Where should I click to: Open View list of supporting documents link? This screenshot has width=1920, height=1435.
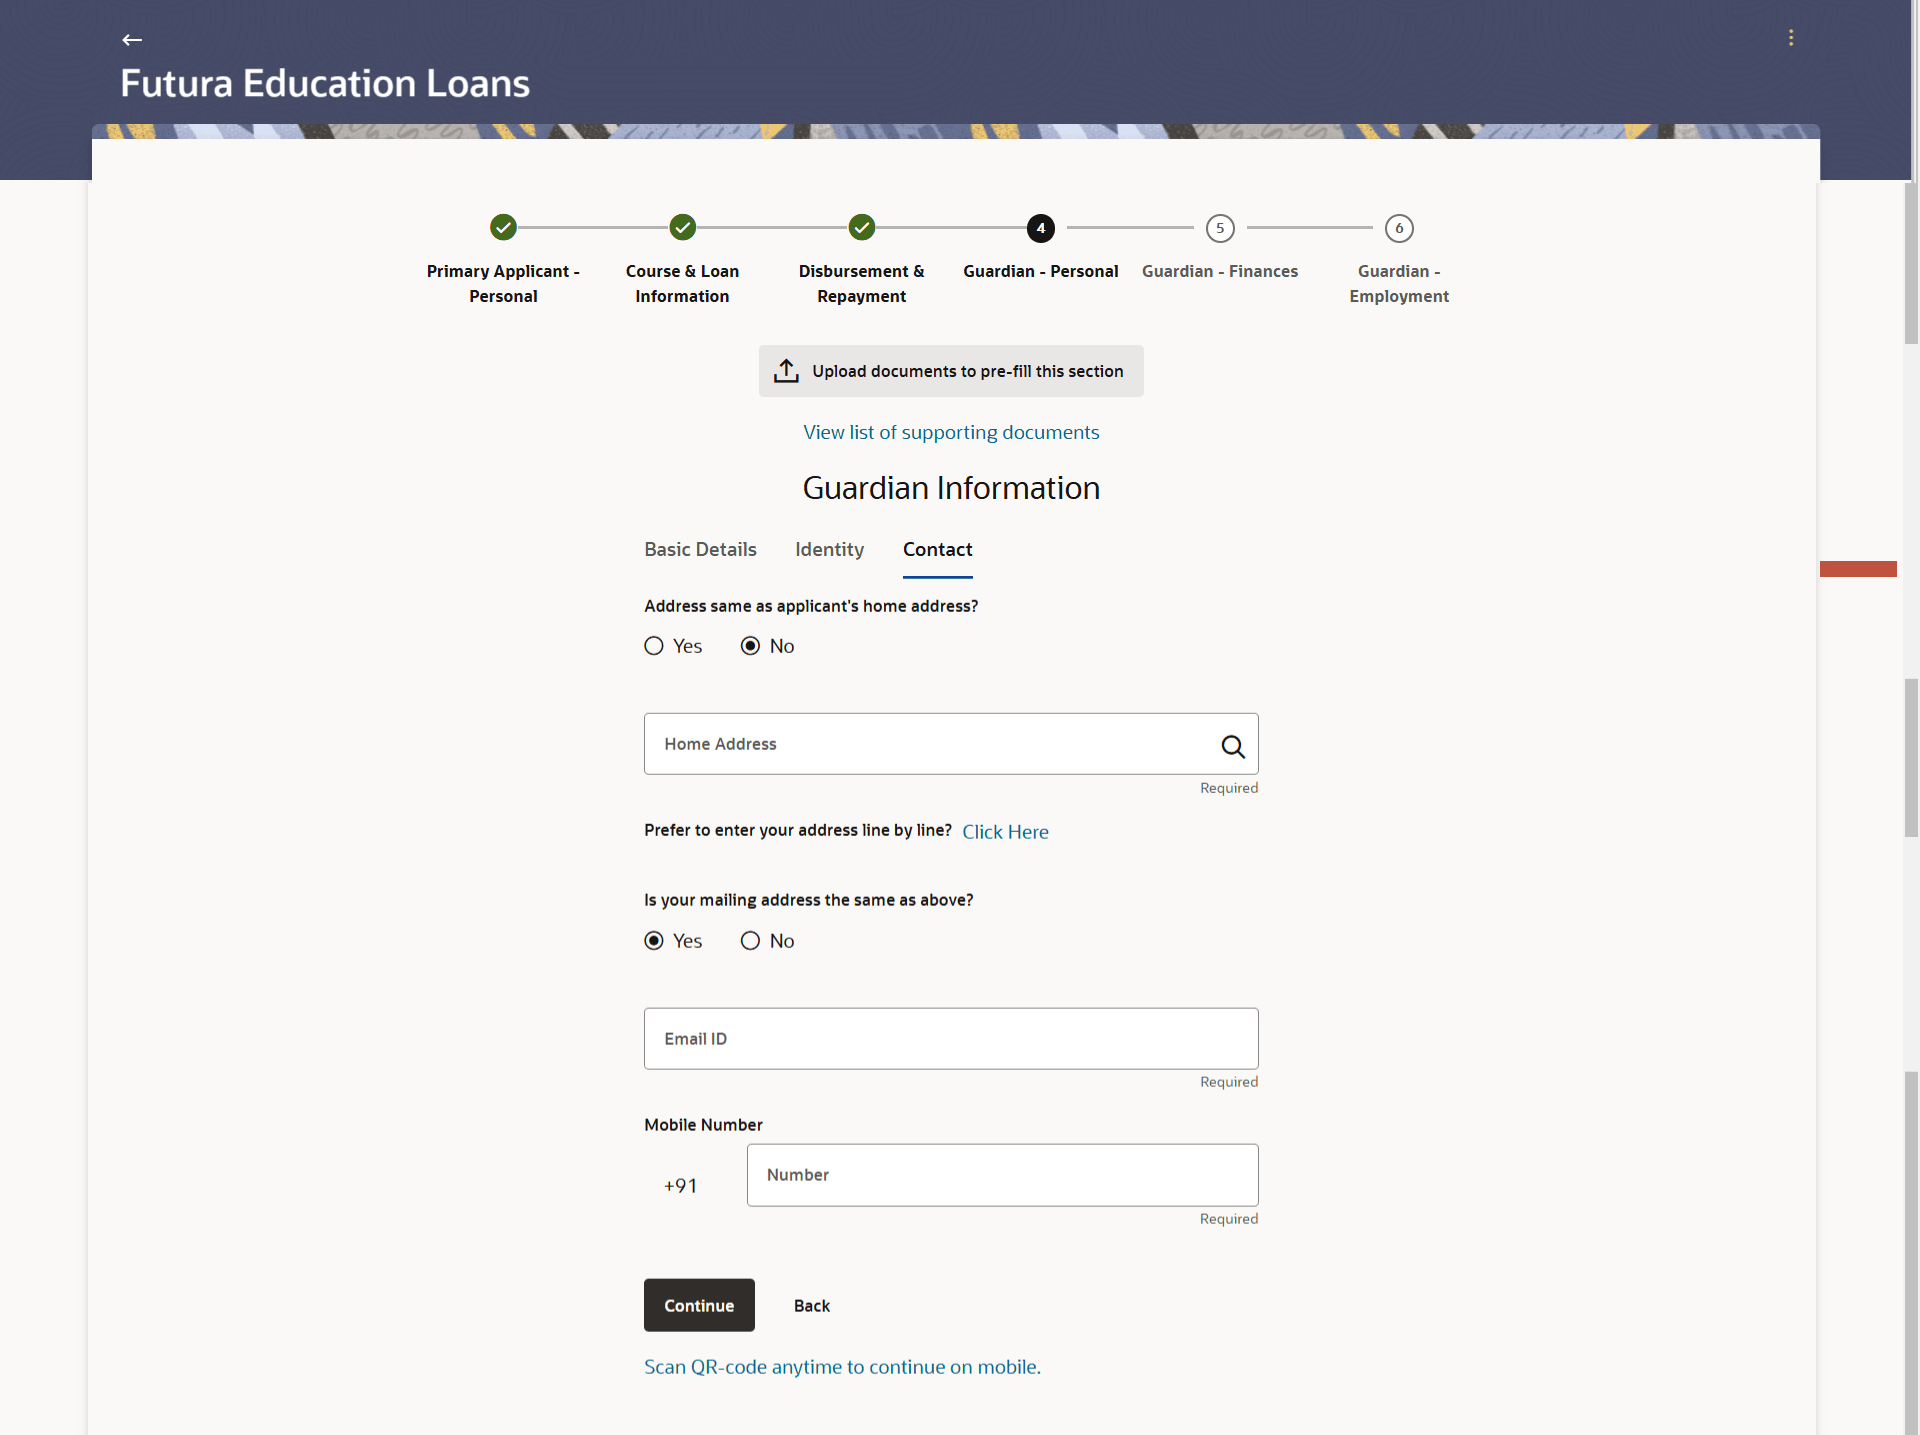pos(951,432)
